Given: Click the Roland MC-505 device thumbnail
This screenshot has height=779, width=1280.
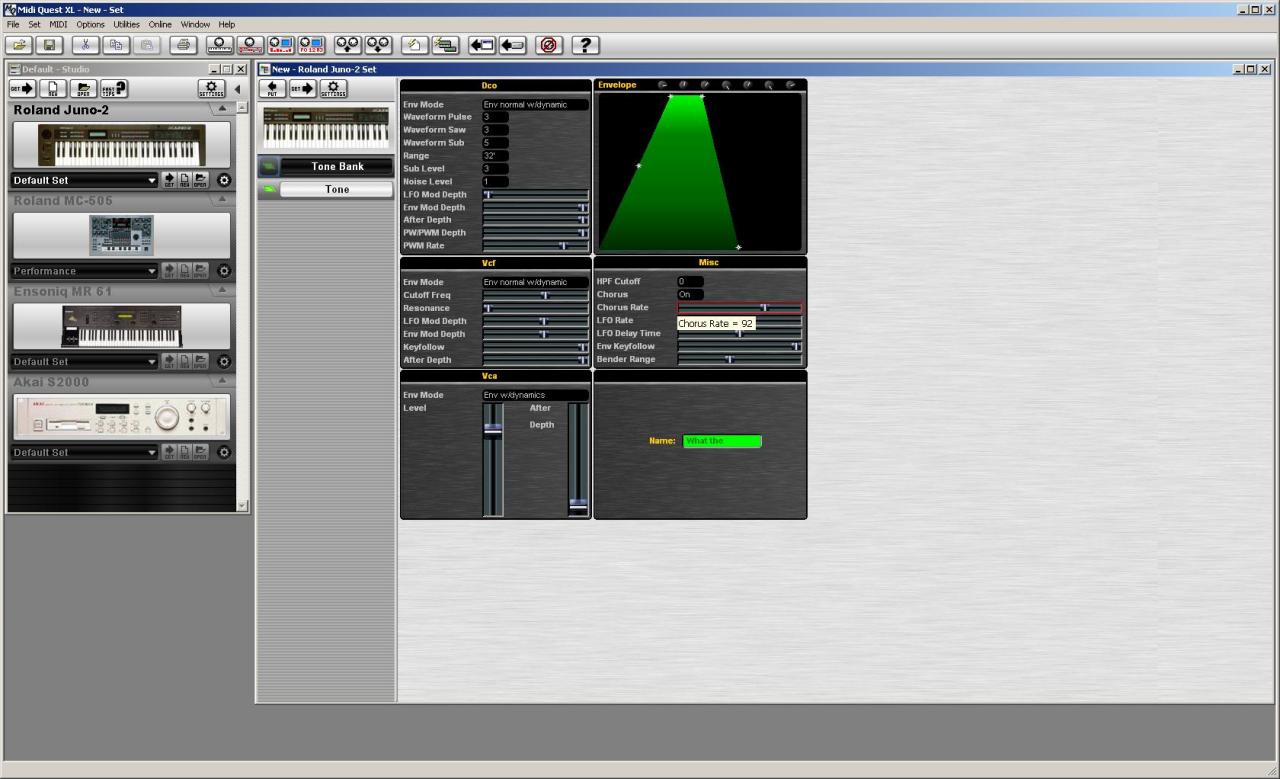Looking at the screenshot, I should point(121,236).
